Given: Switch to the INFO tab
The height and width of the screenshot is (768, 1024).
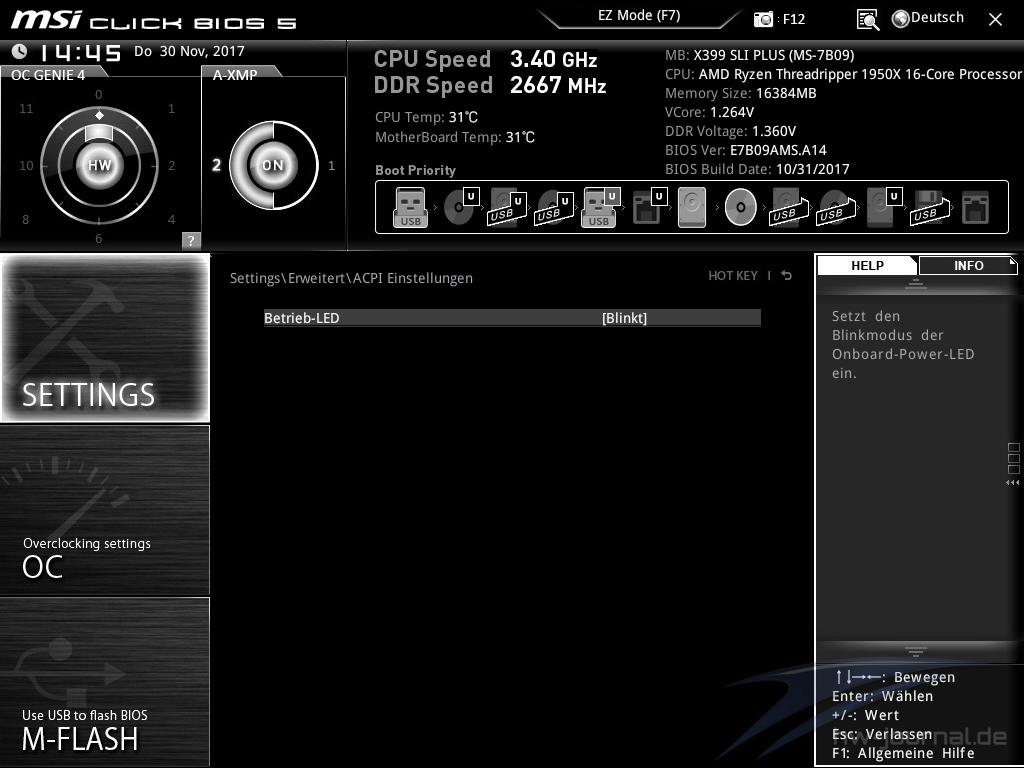Looking at the screenshot, I should [968, 266].
